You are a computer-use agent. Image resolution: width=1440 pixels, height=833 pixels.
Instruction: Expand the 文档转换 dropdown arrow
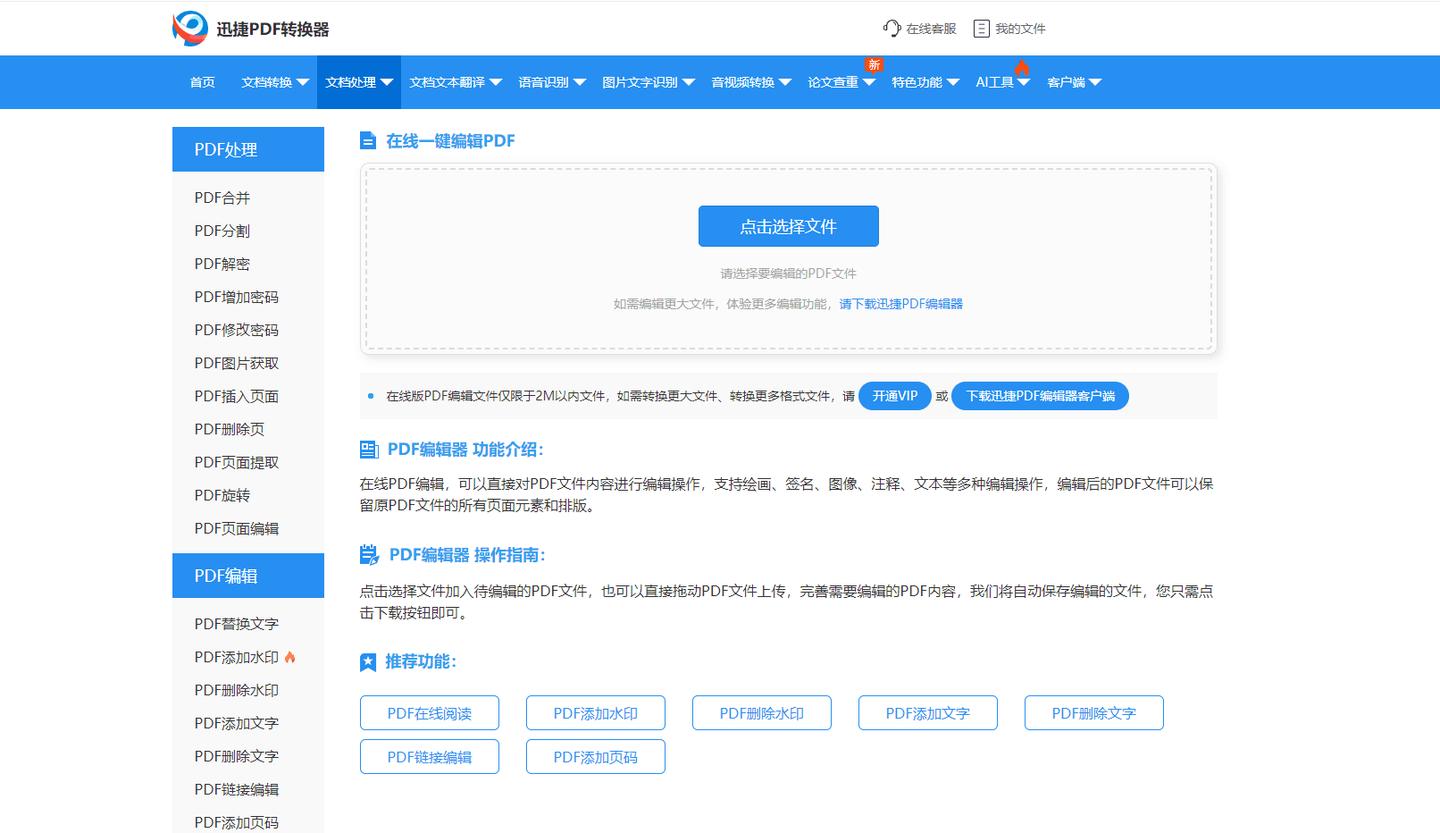302,83
